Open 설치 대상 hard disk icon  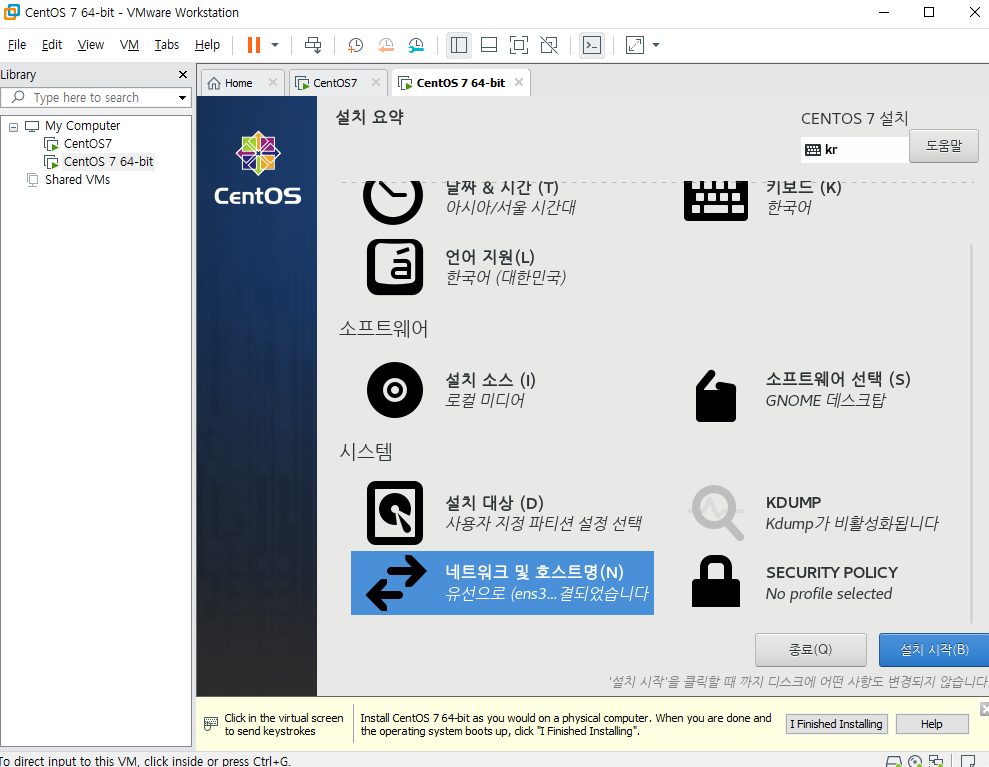(395, 513)
